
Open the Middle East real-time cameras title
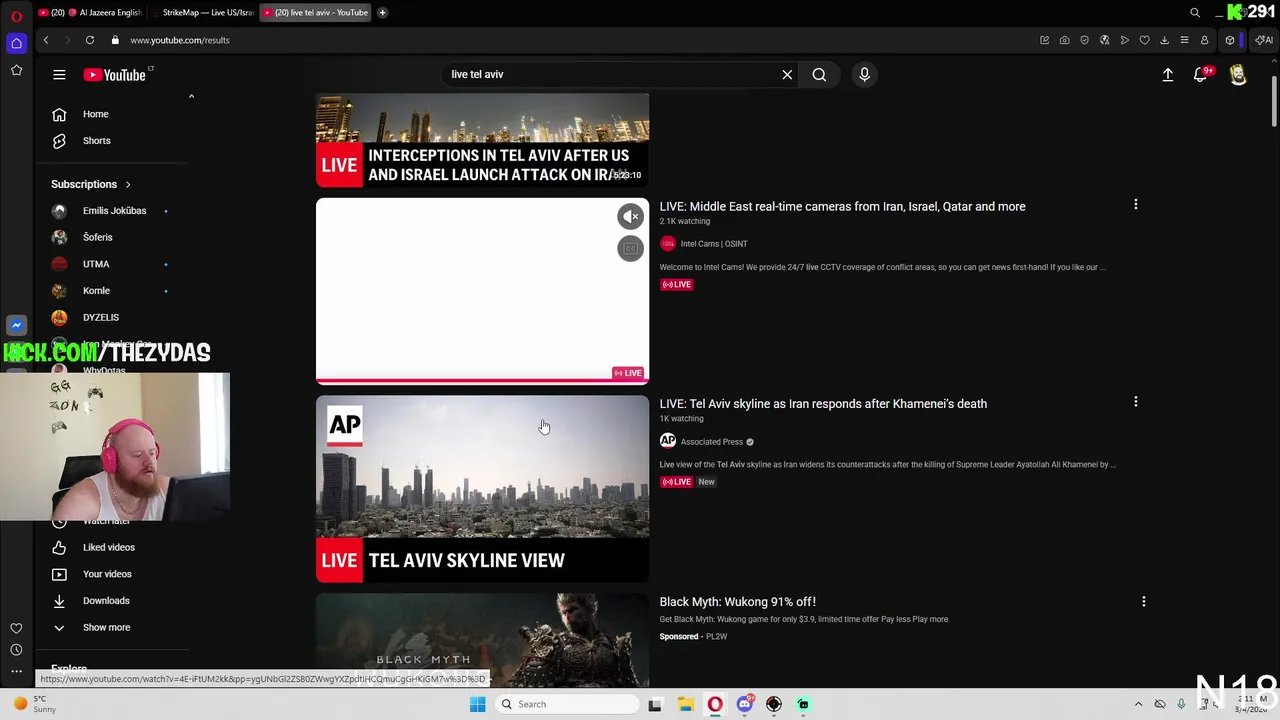tap(842, 207)
